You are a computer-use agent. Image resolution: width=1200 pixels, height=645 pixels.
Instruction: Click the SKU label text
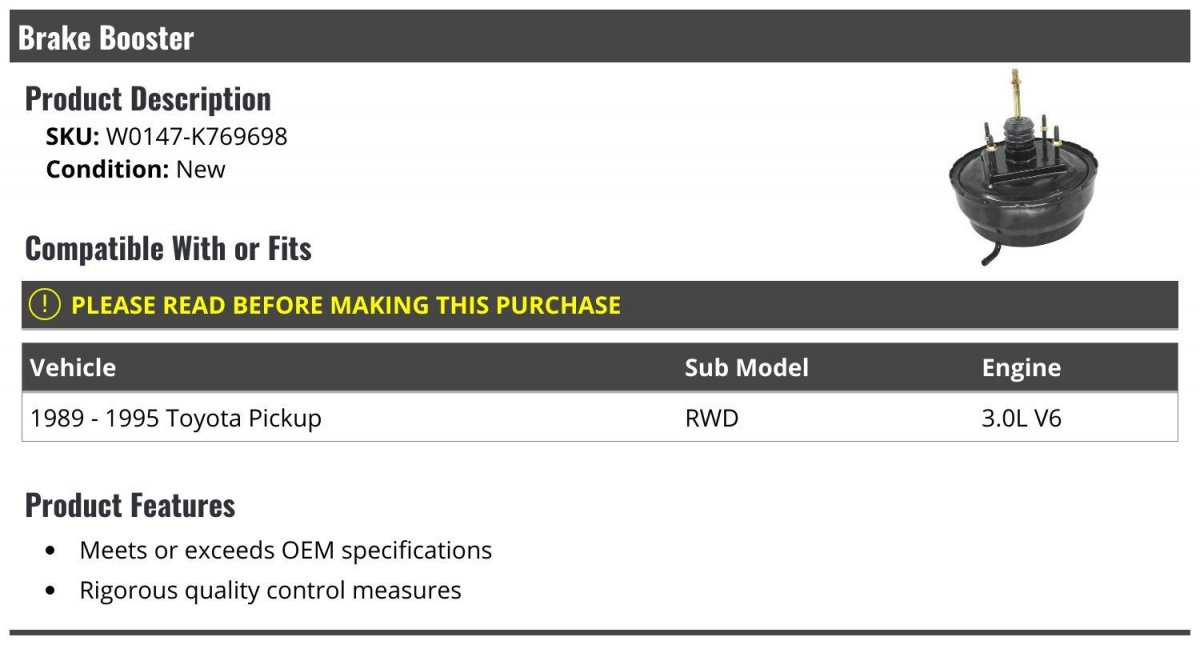(72, 137)
